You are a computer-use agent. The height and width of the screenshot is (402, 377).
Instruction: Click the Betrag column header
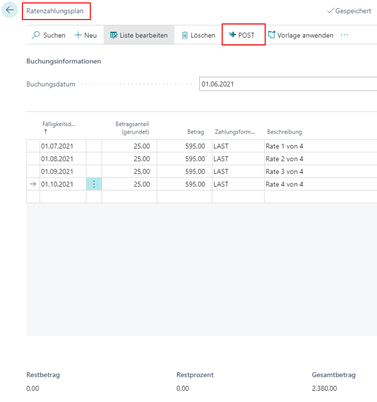click(196, 132)
